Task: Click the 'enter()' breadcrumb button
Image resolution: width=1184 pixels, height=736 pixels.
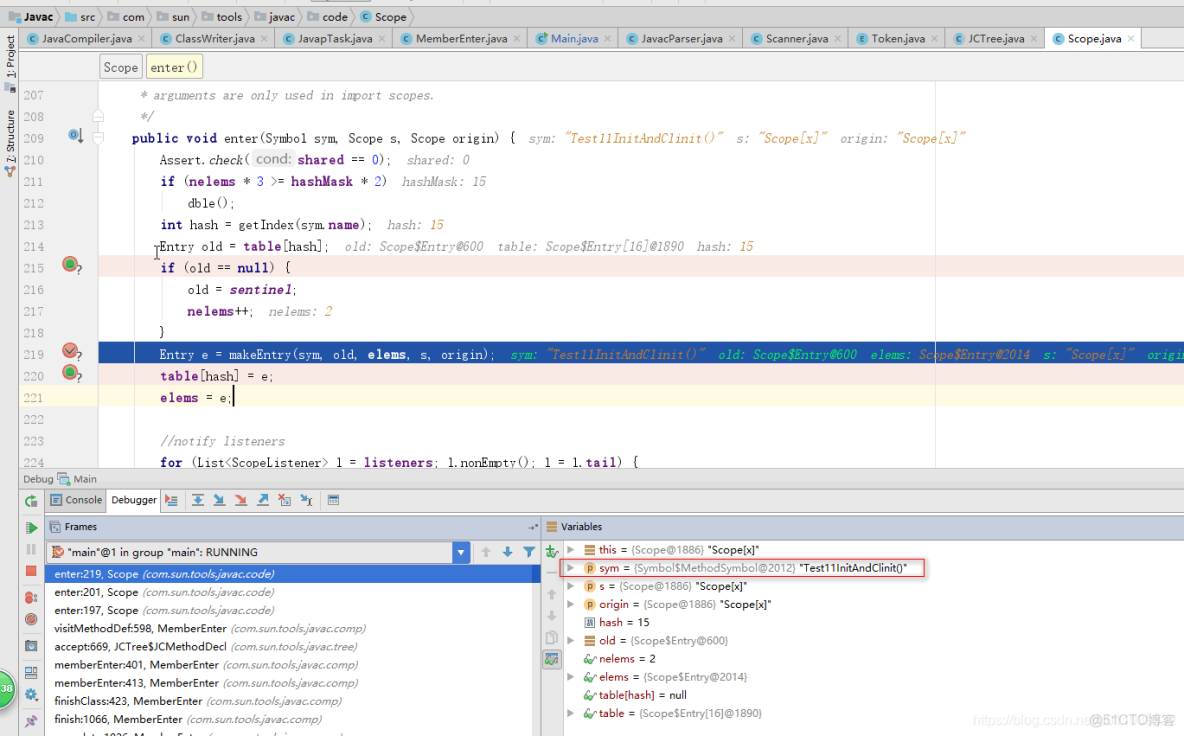Action: pyautogui.click(x=174, y=67)
